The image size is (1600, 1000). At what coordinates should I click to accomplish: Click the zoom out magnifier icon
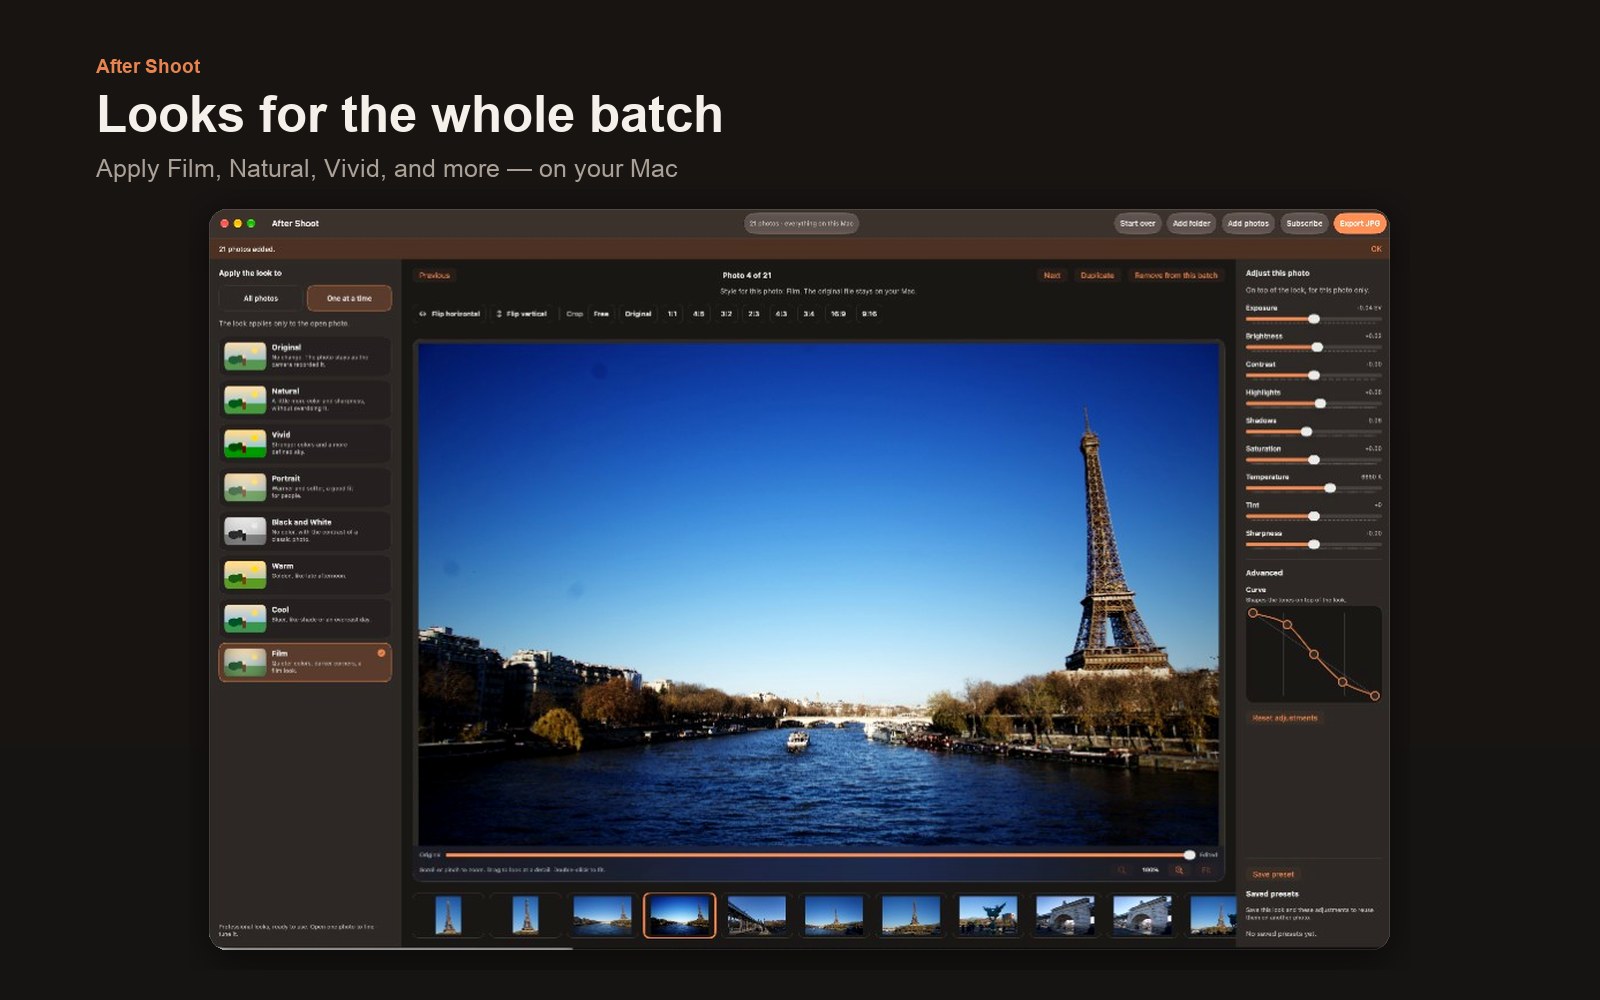[1121, 870]
